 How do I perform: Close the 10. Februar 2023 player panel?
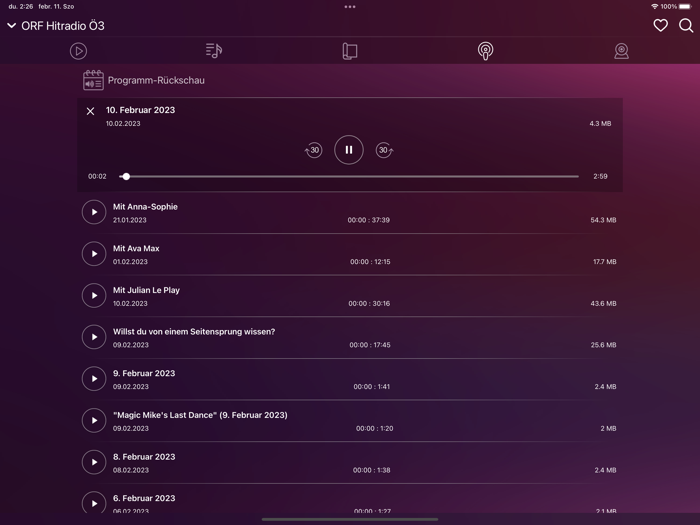(x=90, y=111)
